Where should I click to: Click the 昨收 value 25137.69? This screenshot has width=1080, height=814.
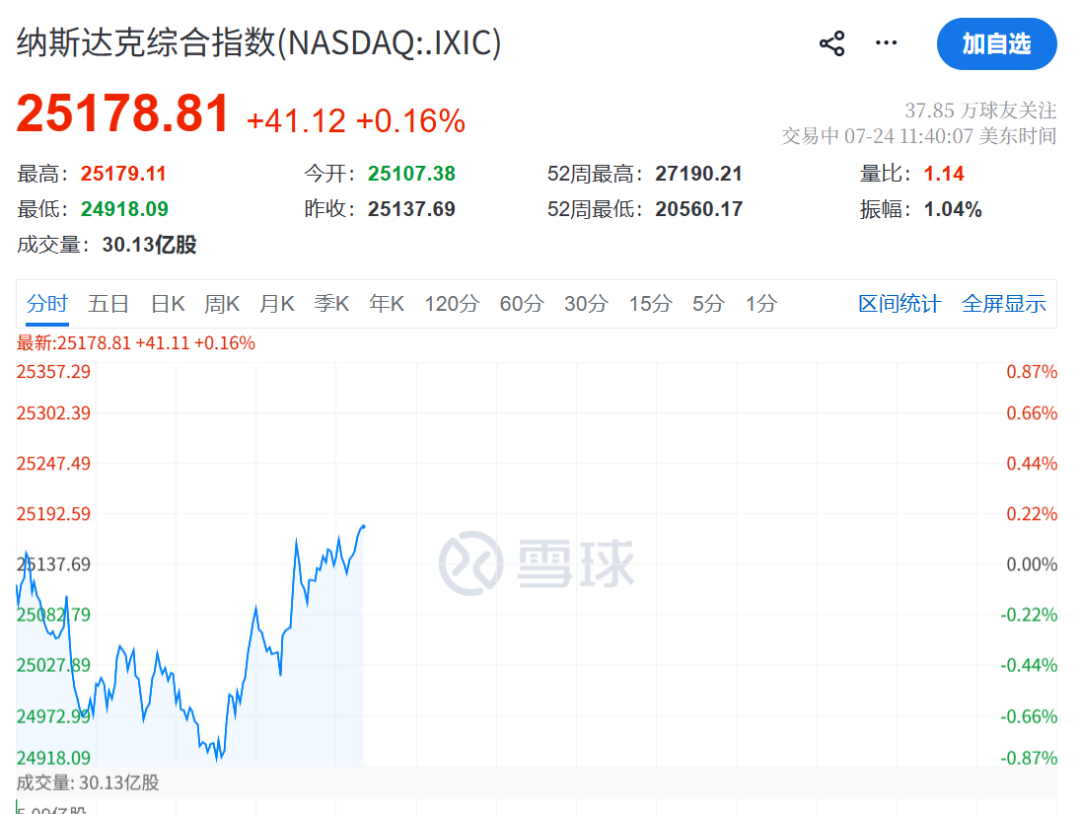(411, 209)
